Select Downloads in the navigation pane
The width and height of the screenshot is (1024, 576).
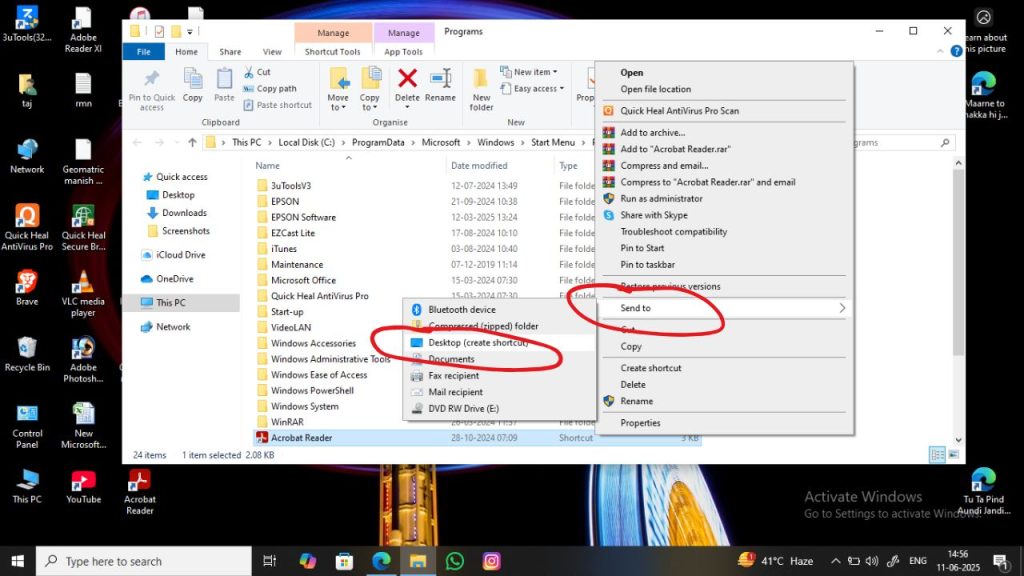tap(184, 213)
